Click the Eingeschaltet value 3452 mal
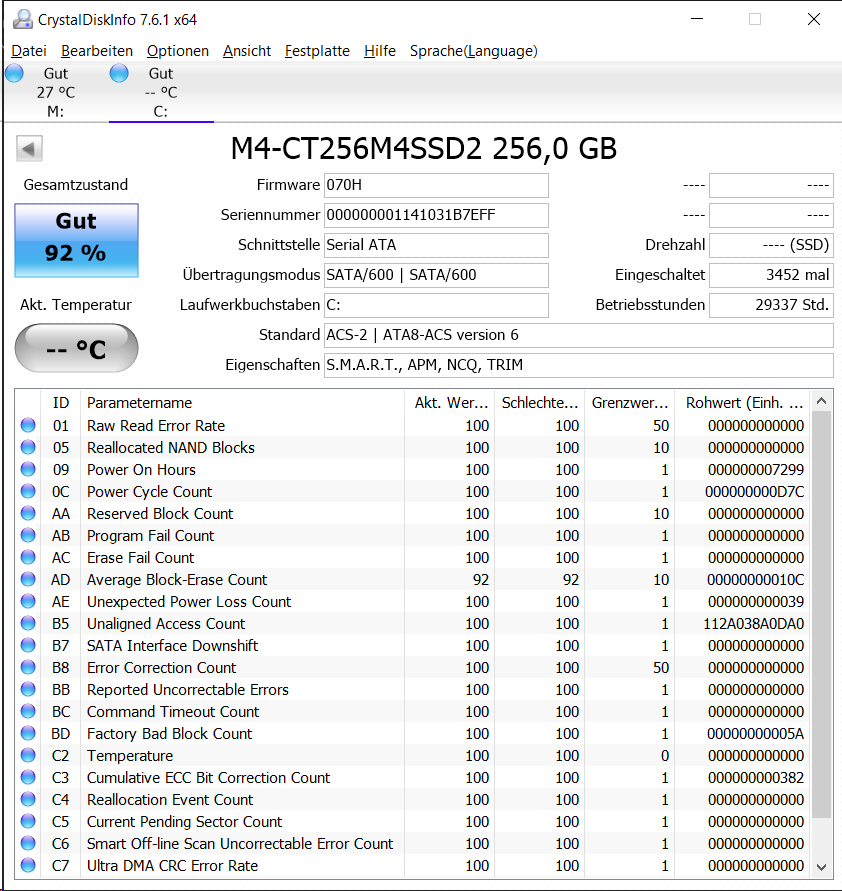Screen dimensions: 842x891 click(771, 275)
